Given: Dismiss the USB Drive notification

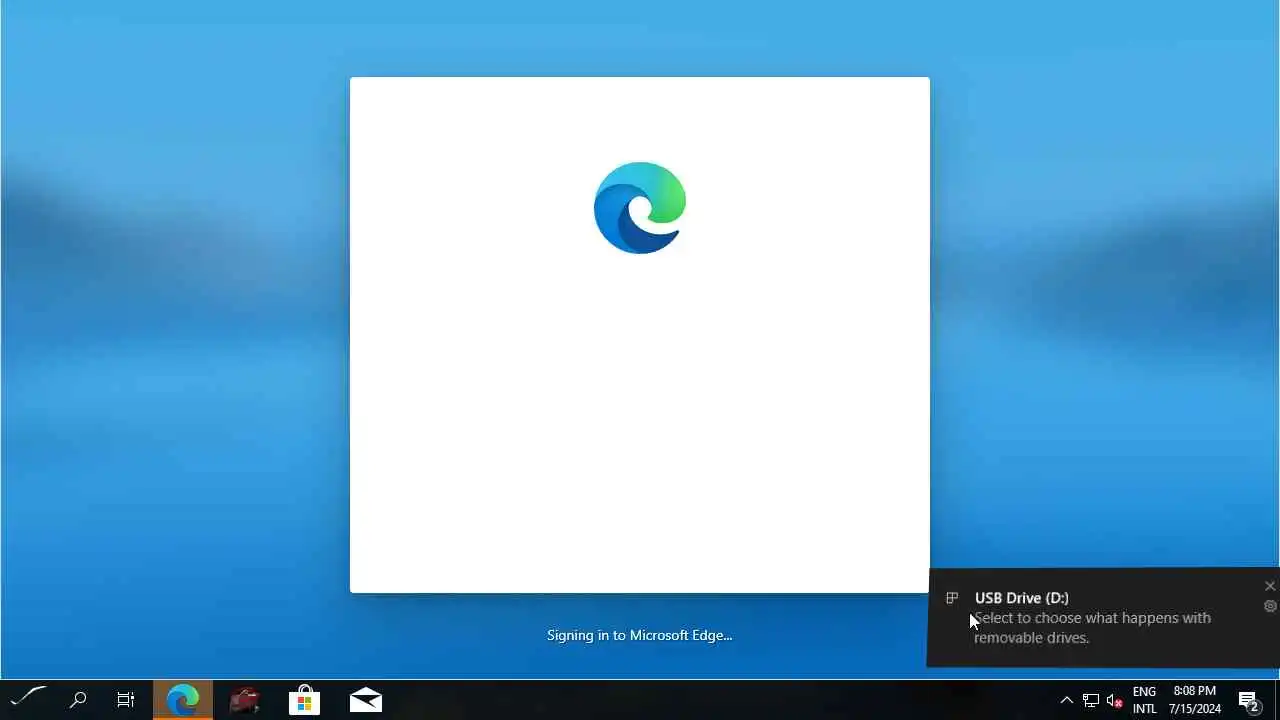Looking at the screenshot, I should (1270, 586).
